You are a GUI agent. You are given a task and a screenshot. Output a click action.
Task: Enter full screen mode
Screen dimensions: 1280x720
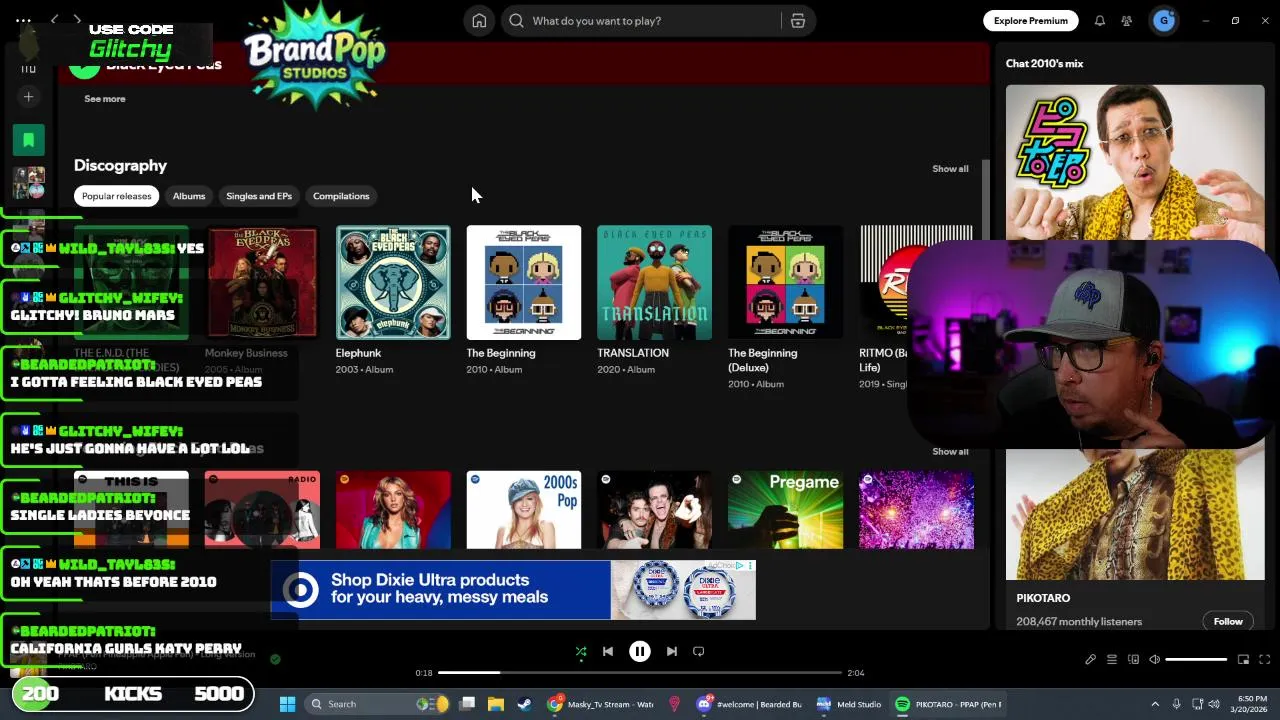coord(1264,659)
